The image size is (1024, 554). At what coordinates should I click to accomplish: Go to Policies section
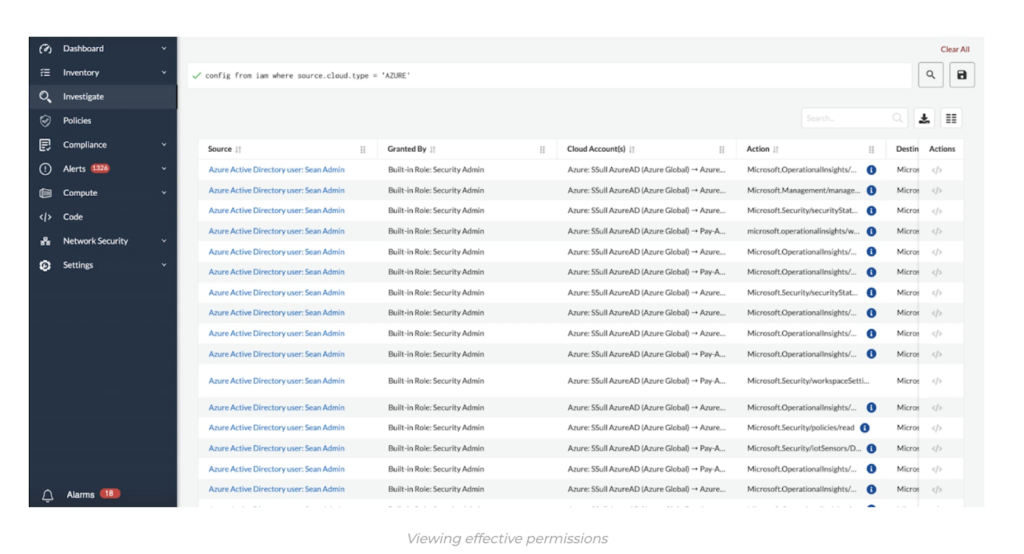point(77,121)
